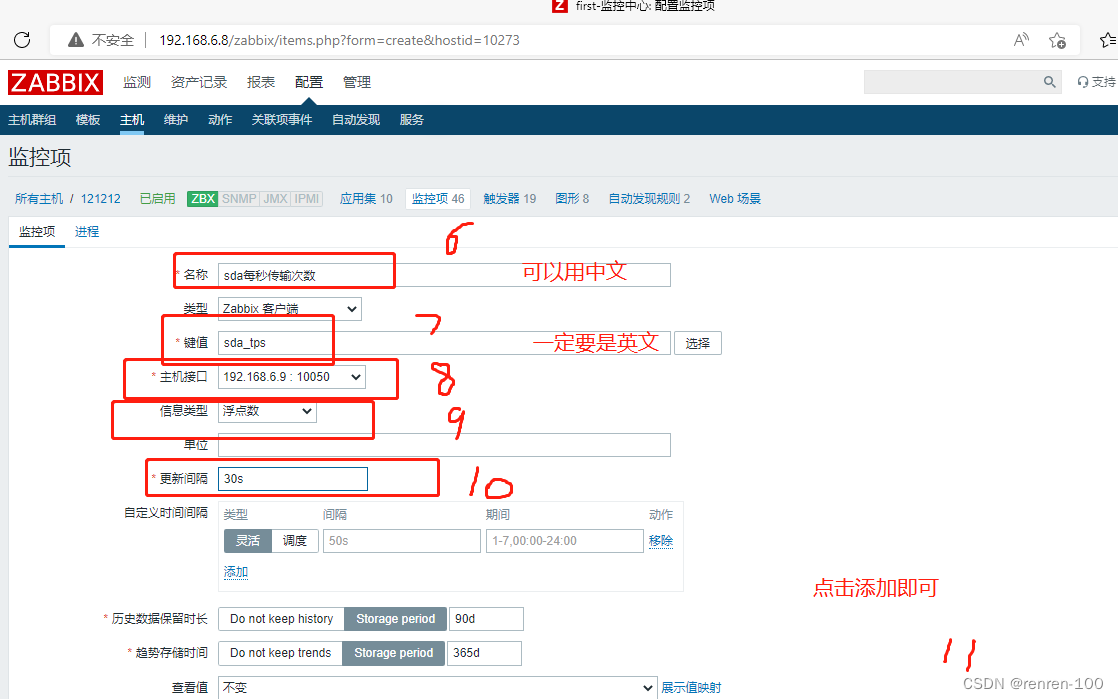Image resolution: width=1118 pixels, height=699 pixels.
Task: Activate the read aloud icon in the address bar
Action: (x=1021, y=40)
